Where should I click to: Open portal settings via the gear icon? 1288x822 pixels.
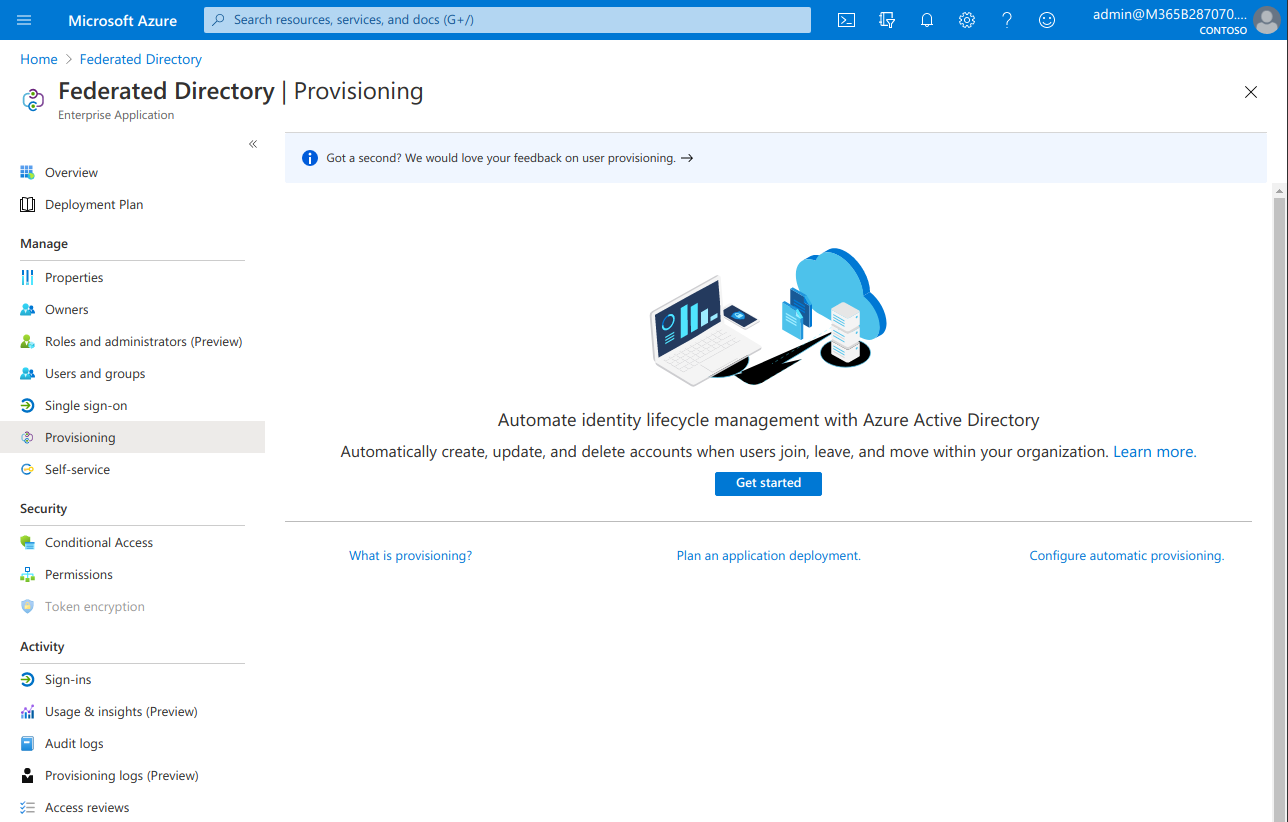pos(966,20)
